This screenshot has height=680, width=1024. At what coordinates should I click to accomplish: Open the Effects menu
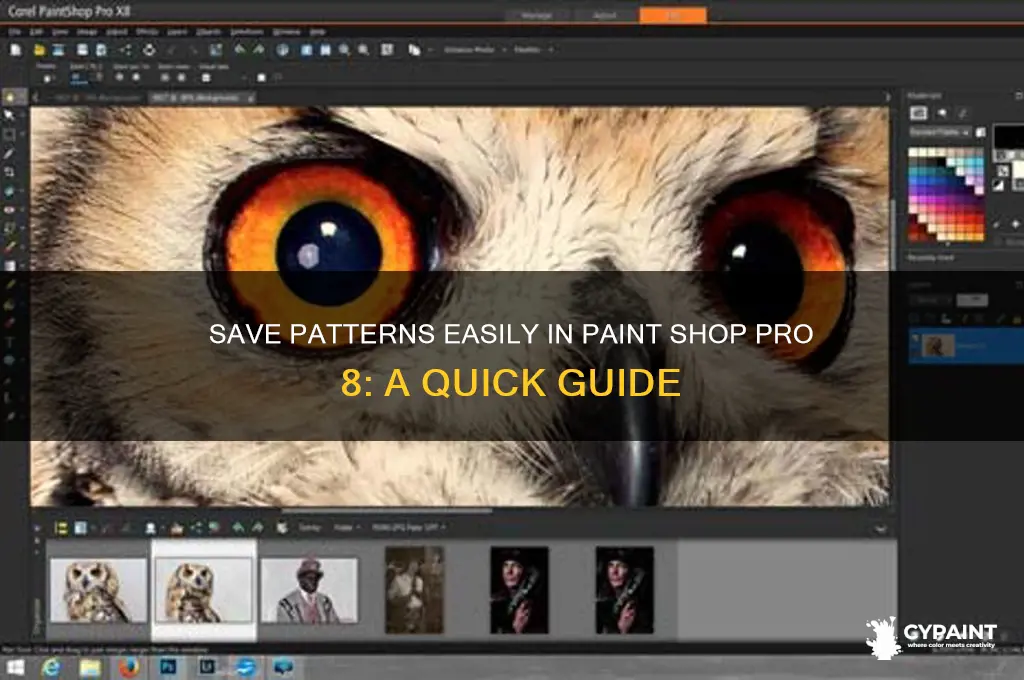[x=146, y=31]
